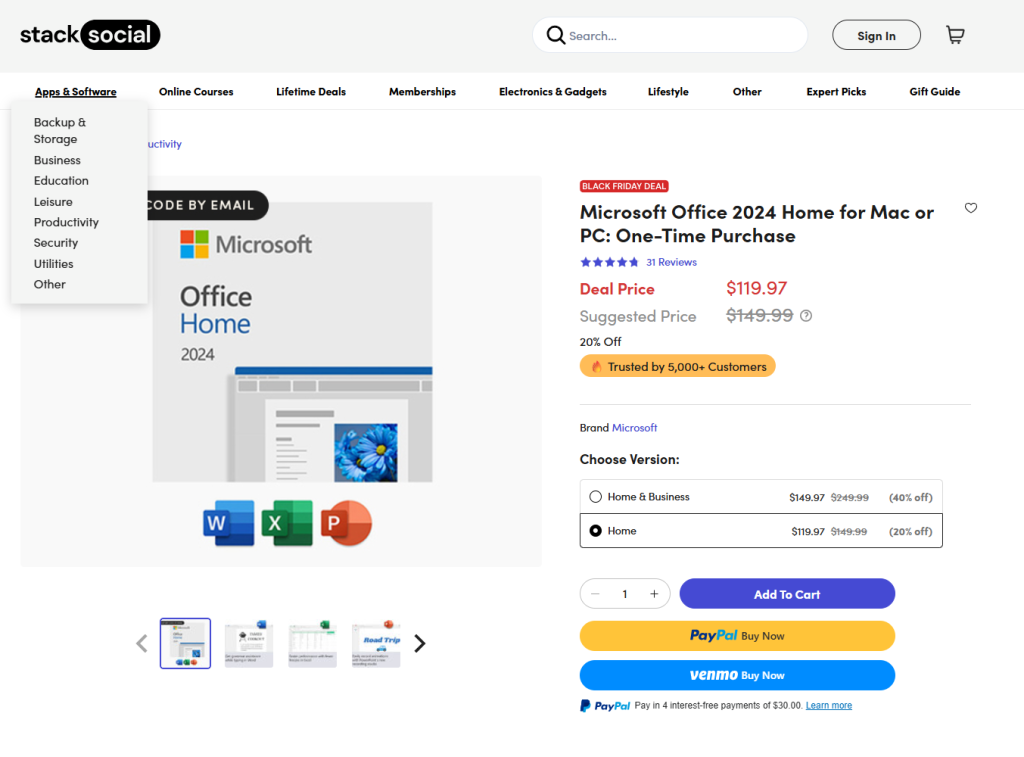
Task: Choose Security from the submenu
Action: [x=56, y=243]
